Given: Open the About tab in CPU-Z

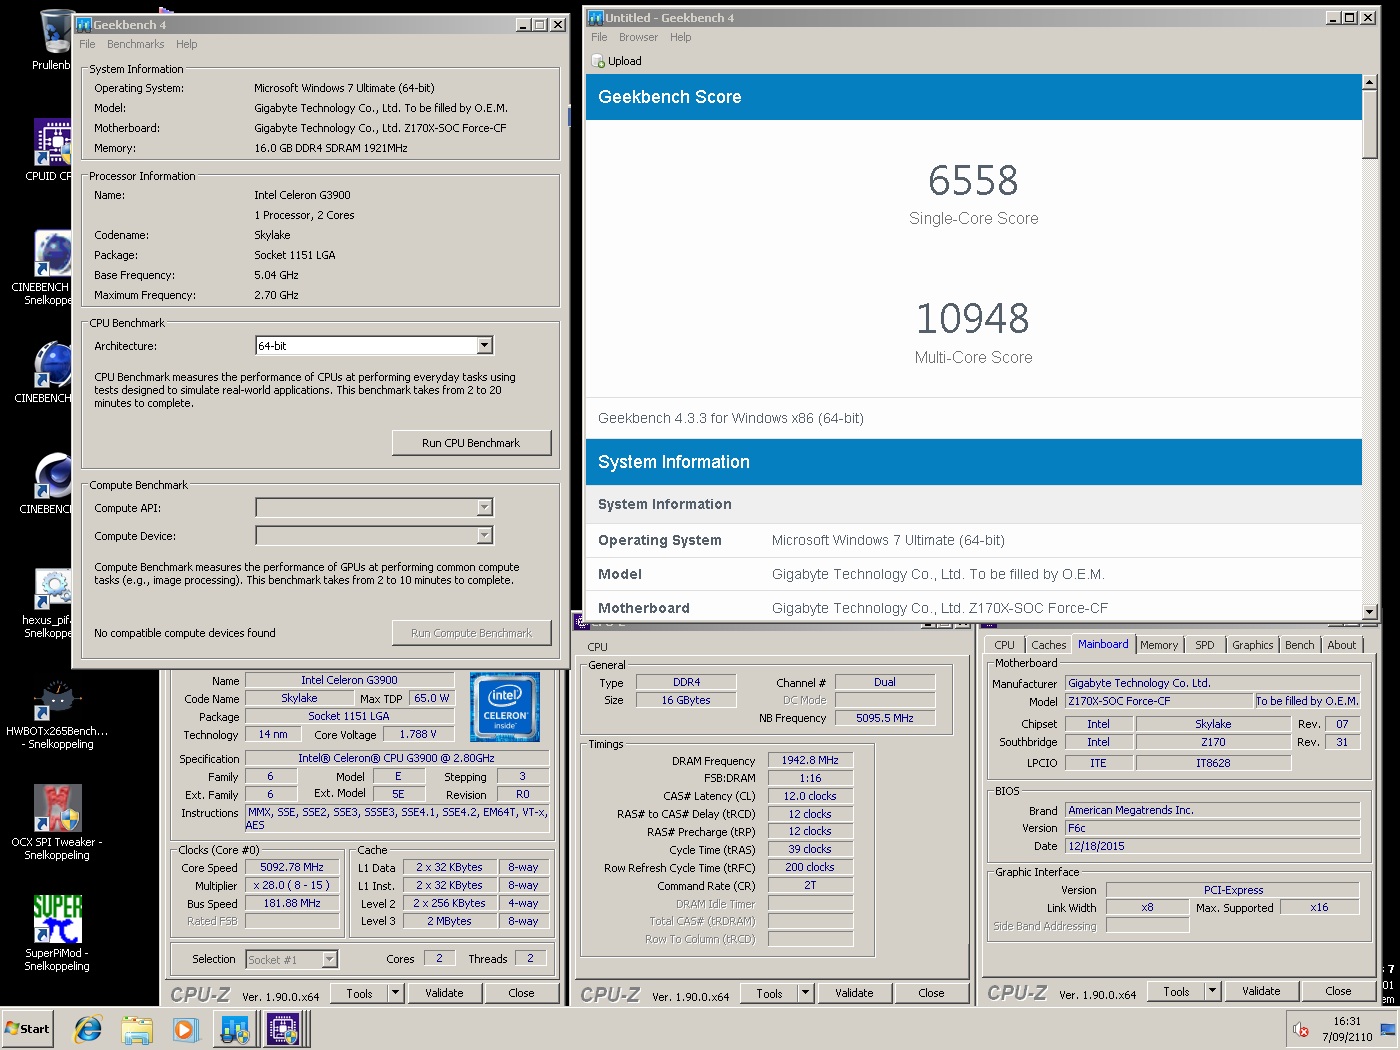Looking at the screenshot, I should 1341,645.
